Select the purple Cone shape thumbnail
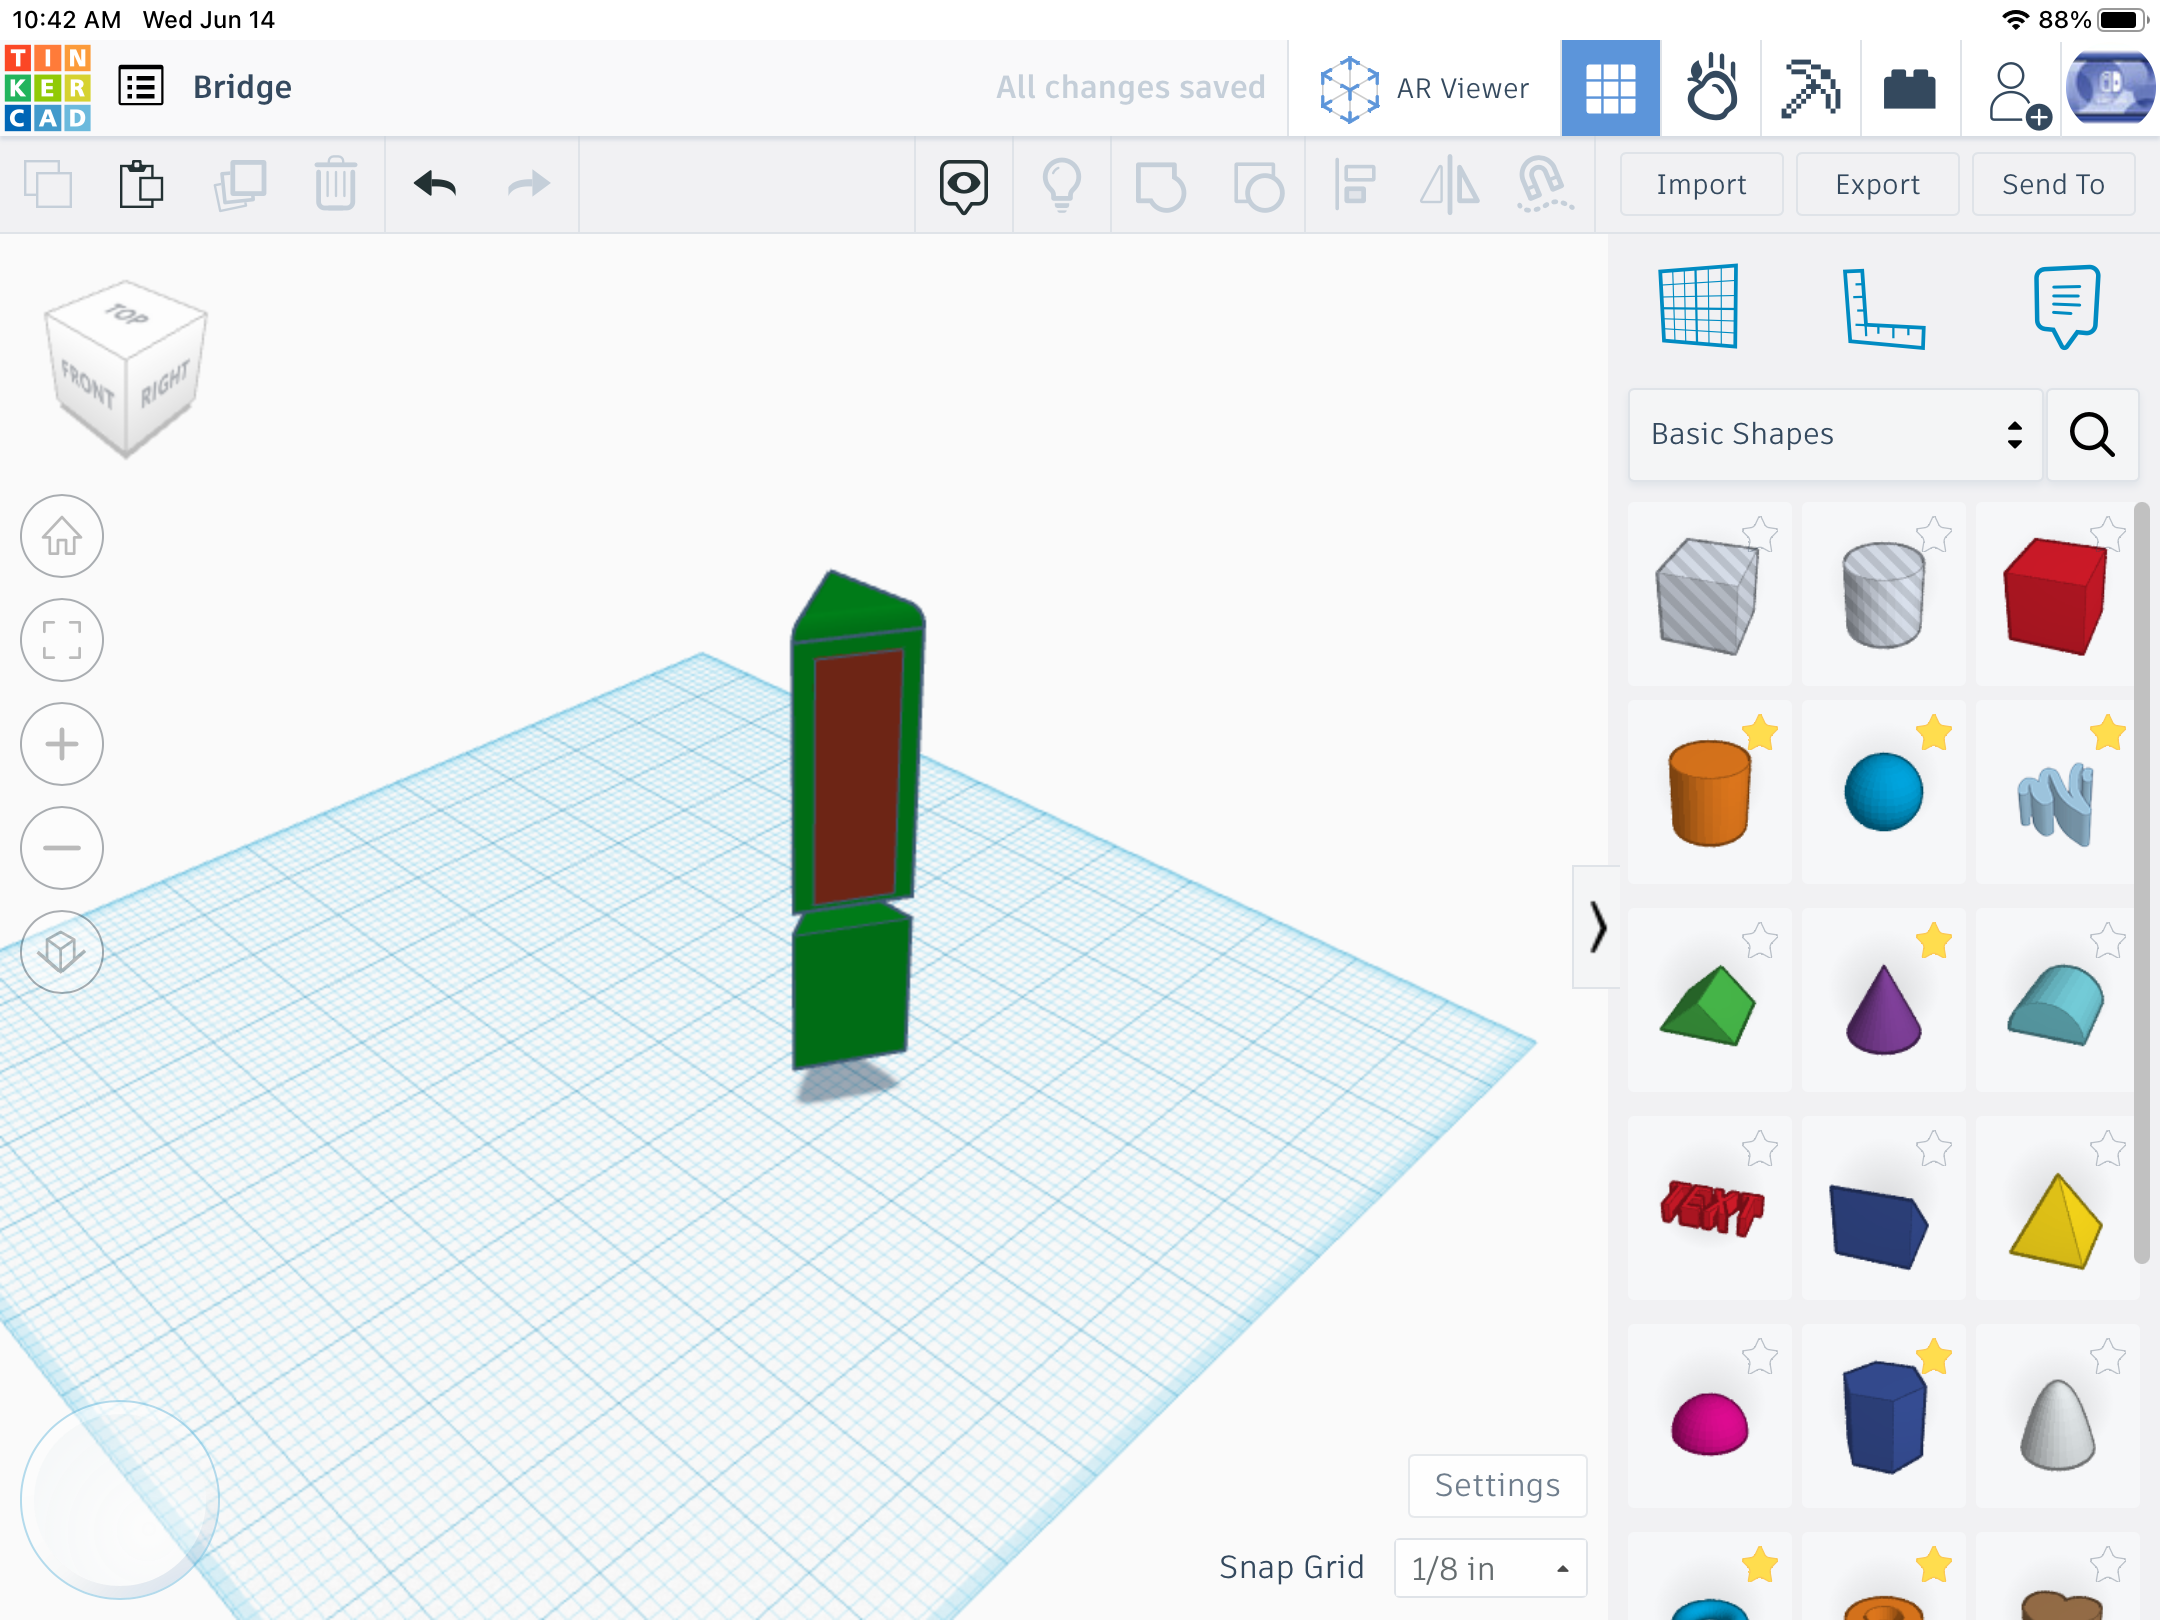 pos(1883,1010)
